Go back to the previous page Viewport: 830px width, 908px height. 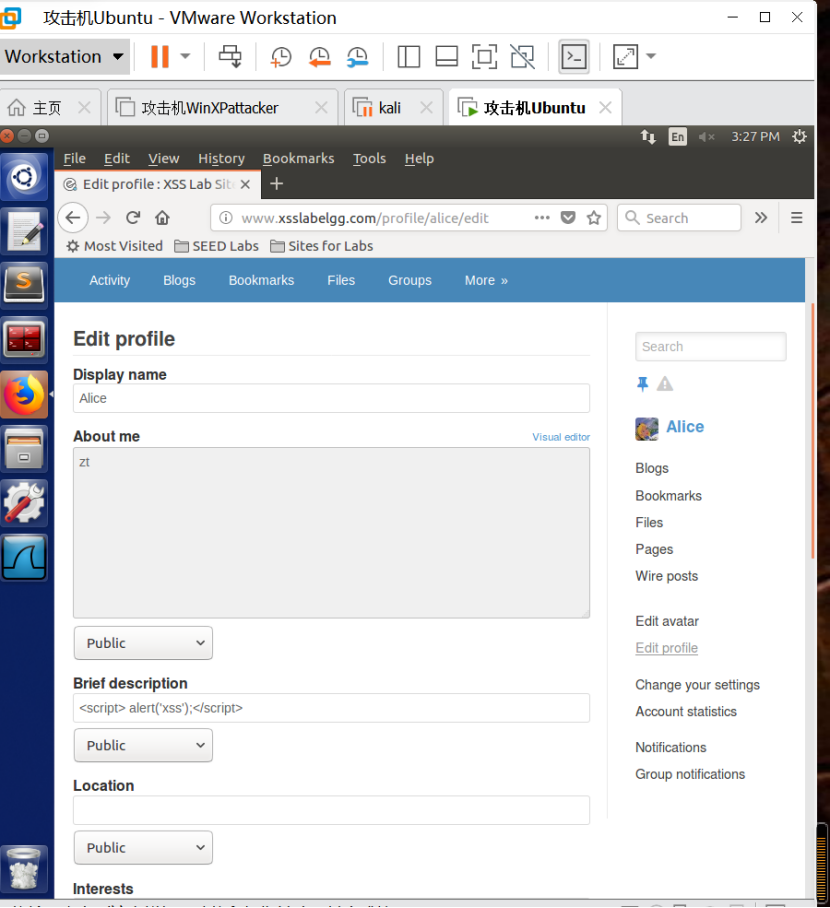[x=73, y=218]
